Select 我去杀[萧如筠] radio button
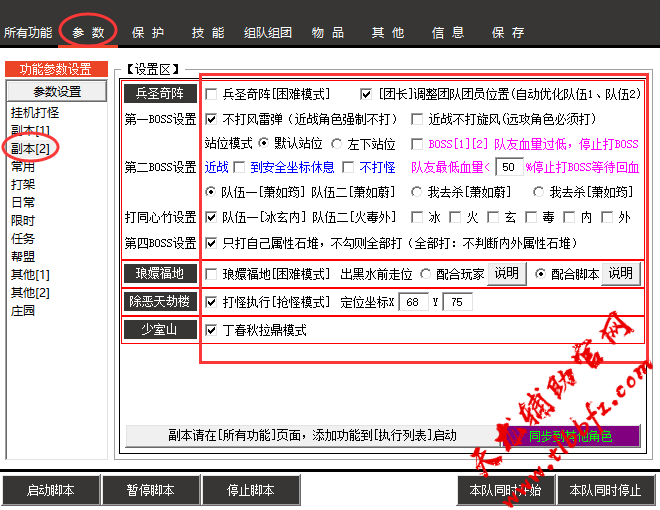 538,192
